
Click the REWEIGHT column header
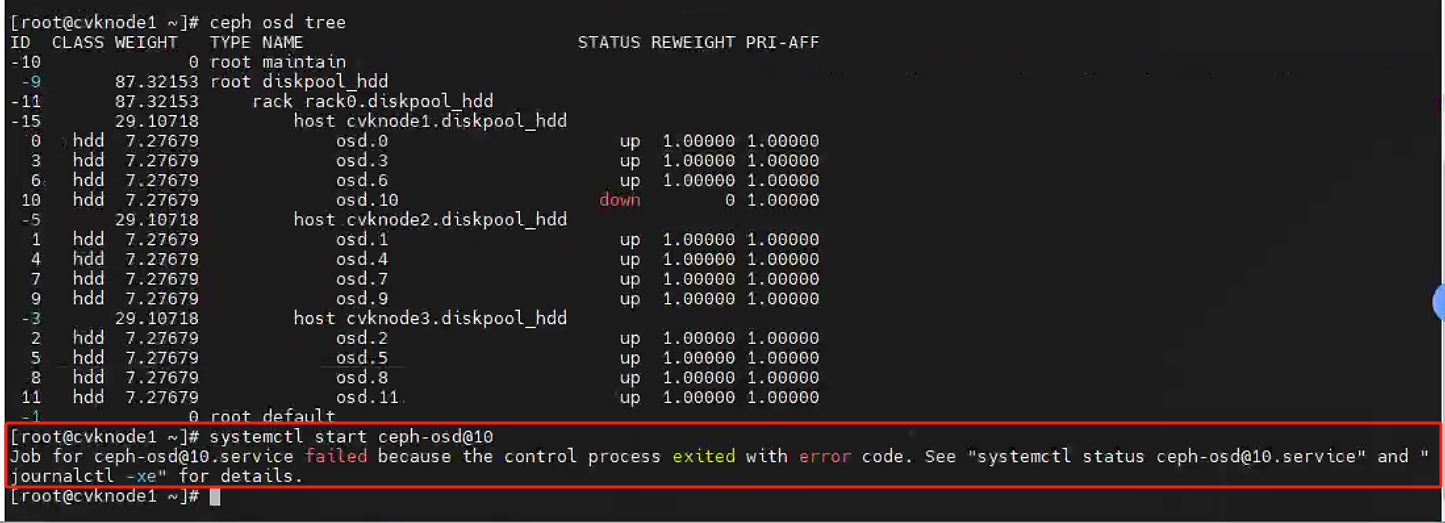[x=693, y=42]
